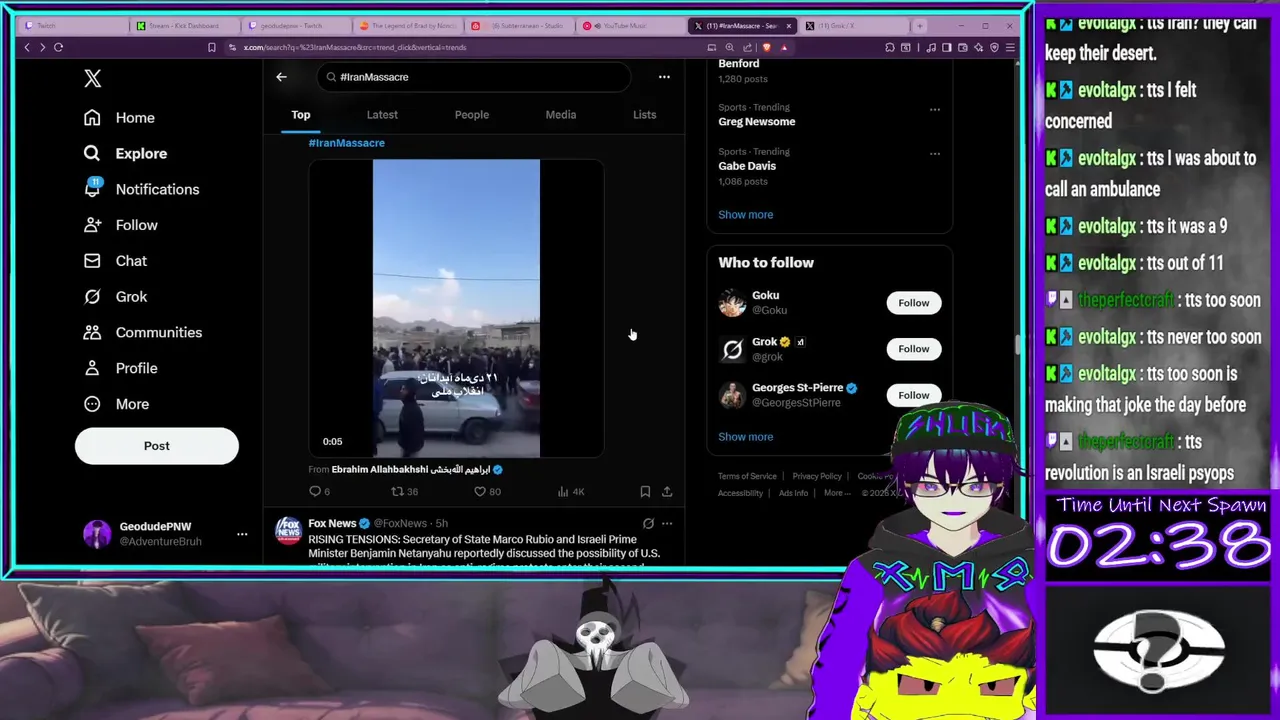The height and width of the screenshot is (720, 1280).
Task: Go to Home in sidebar
Action: tap(119, 117)
